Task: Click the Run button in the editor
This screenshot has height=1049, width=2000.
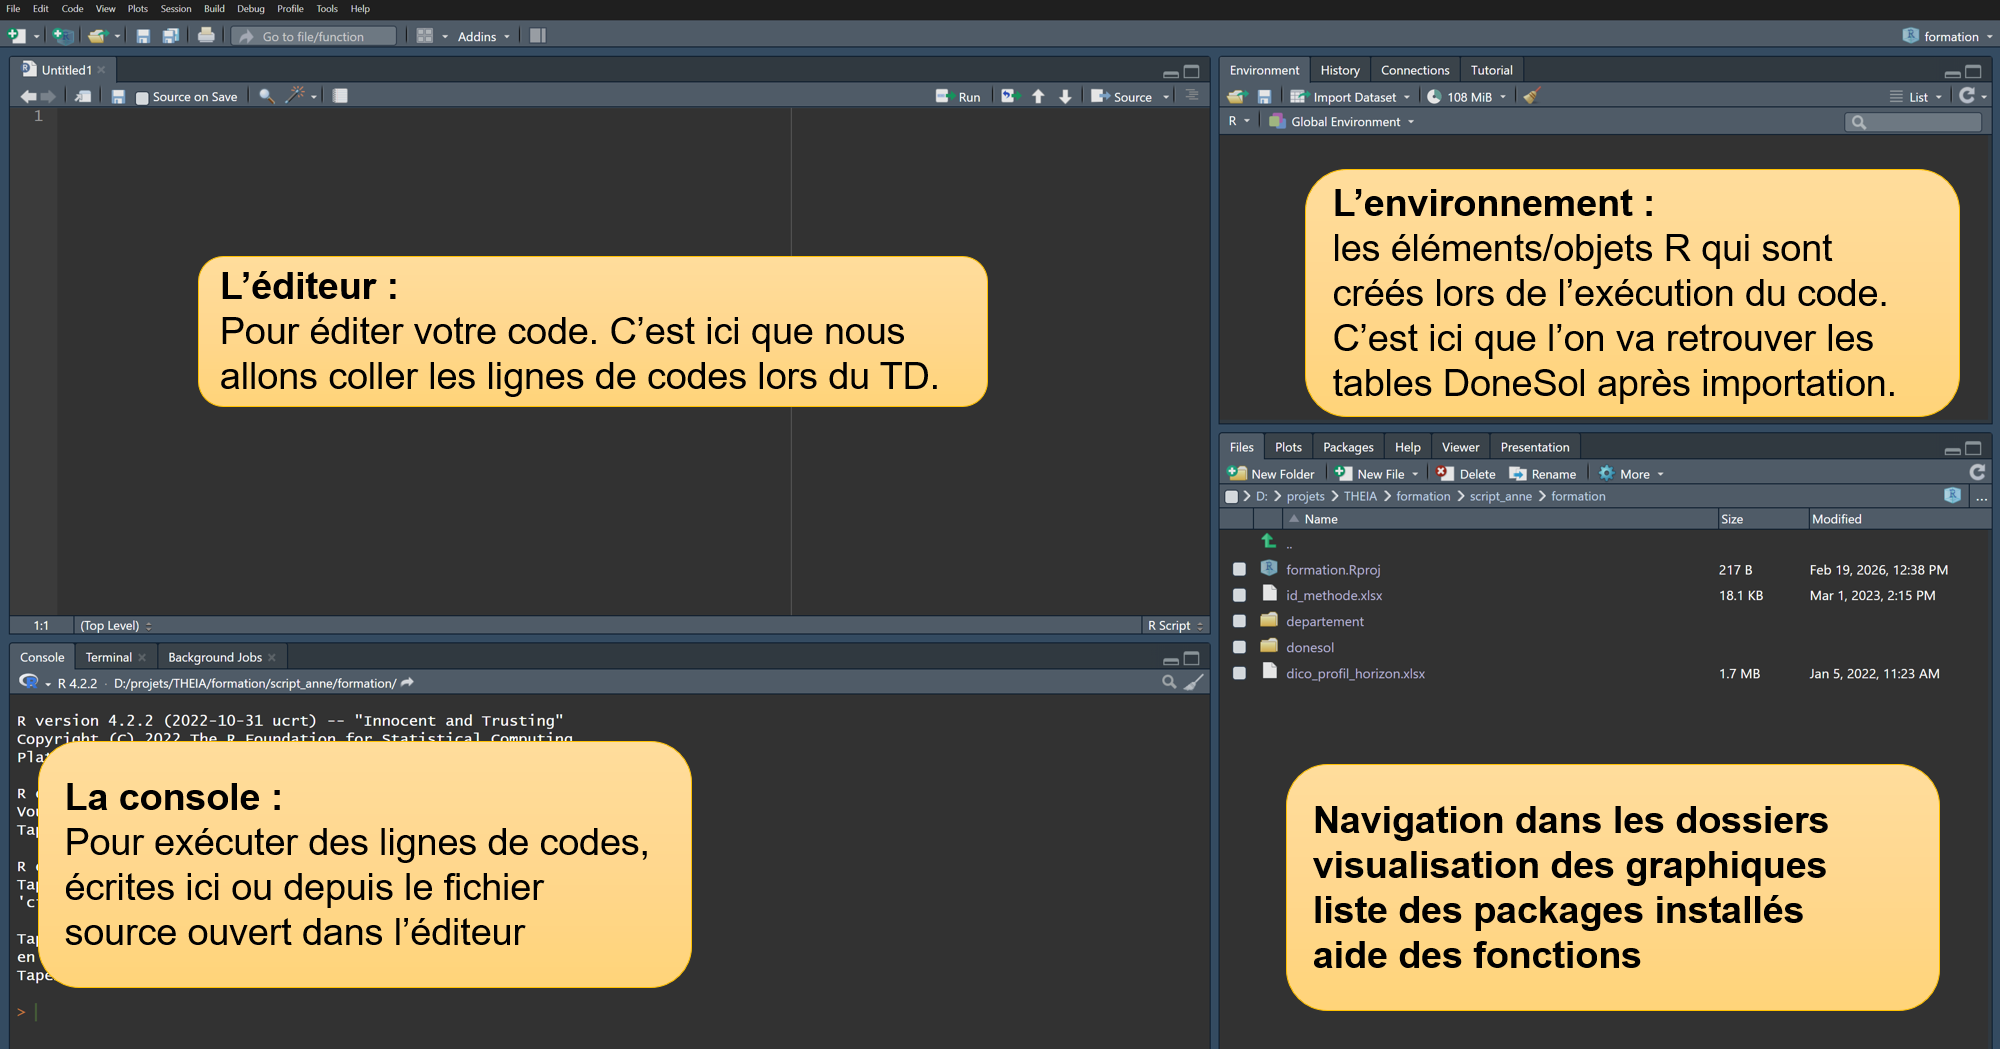Action: point(958,97)
